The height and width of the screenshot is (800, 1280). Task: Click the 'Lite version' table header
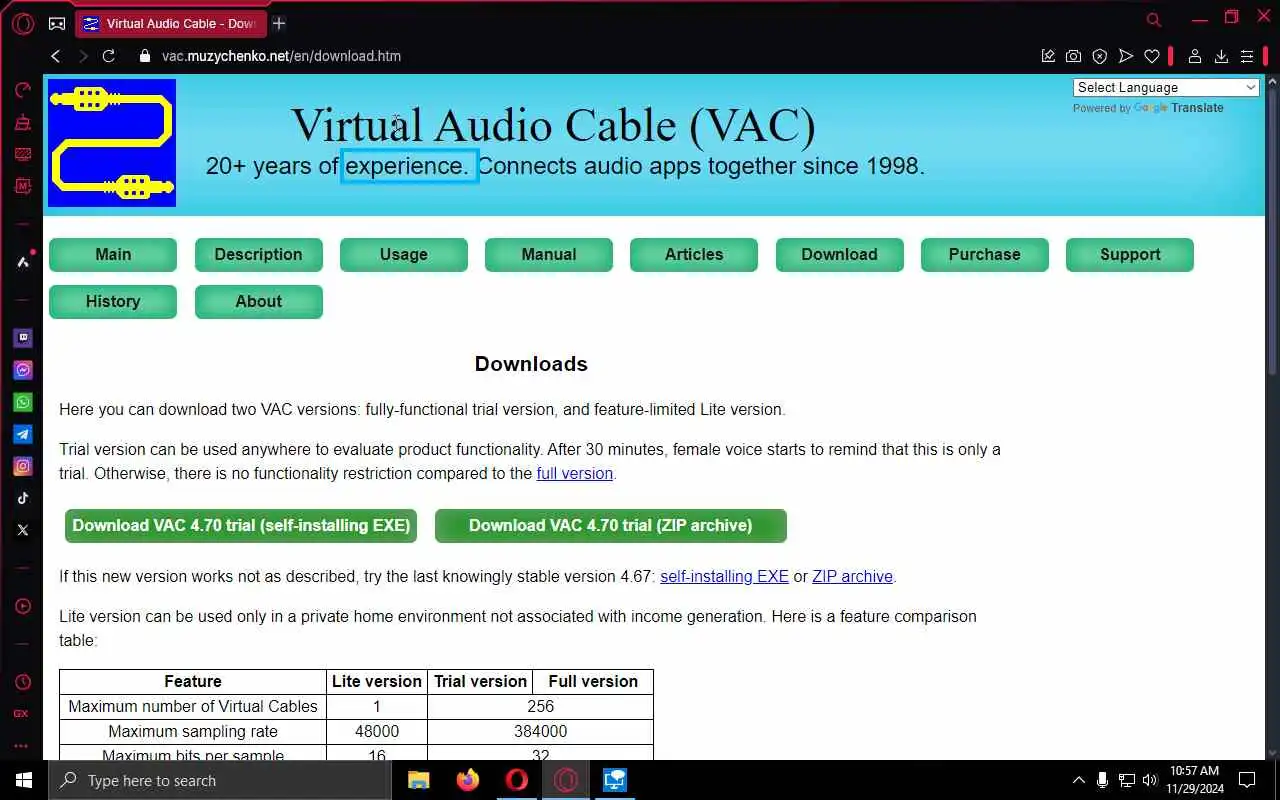tap(377, 681)
